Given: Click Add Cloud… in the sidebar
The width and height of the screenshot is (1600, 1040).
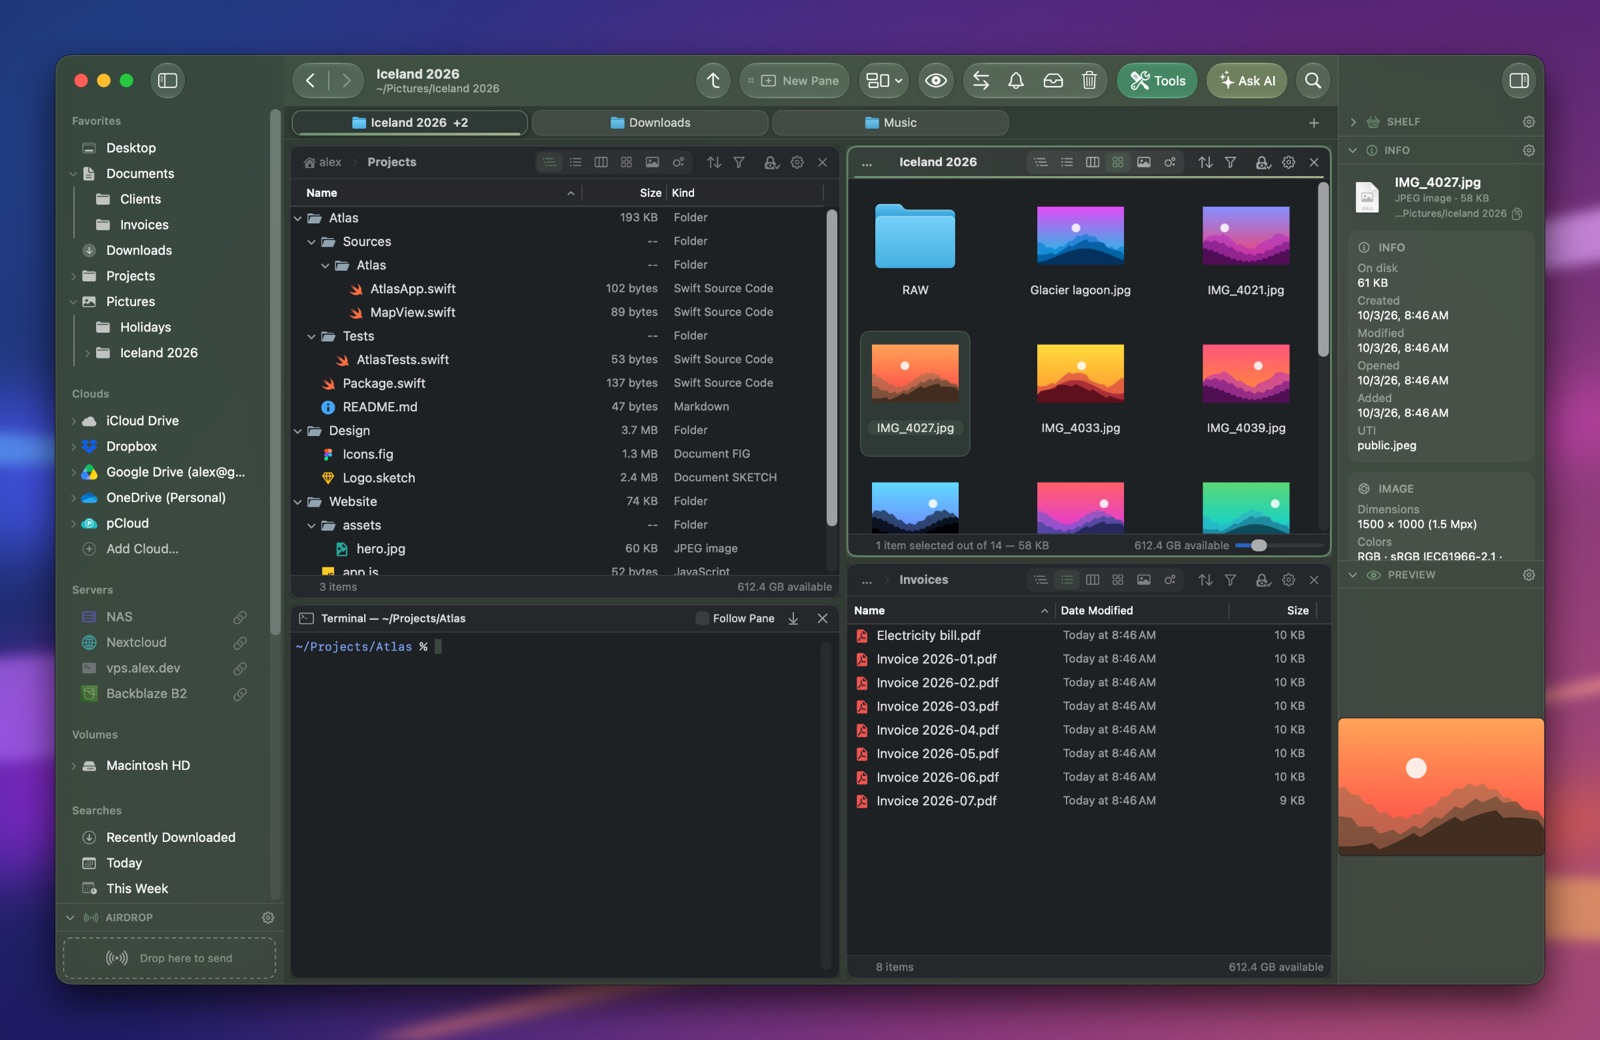Looking at the screenshot, I should [x=142, y=549].
